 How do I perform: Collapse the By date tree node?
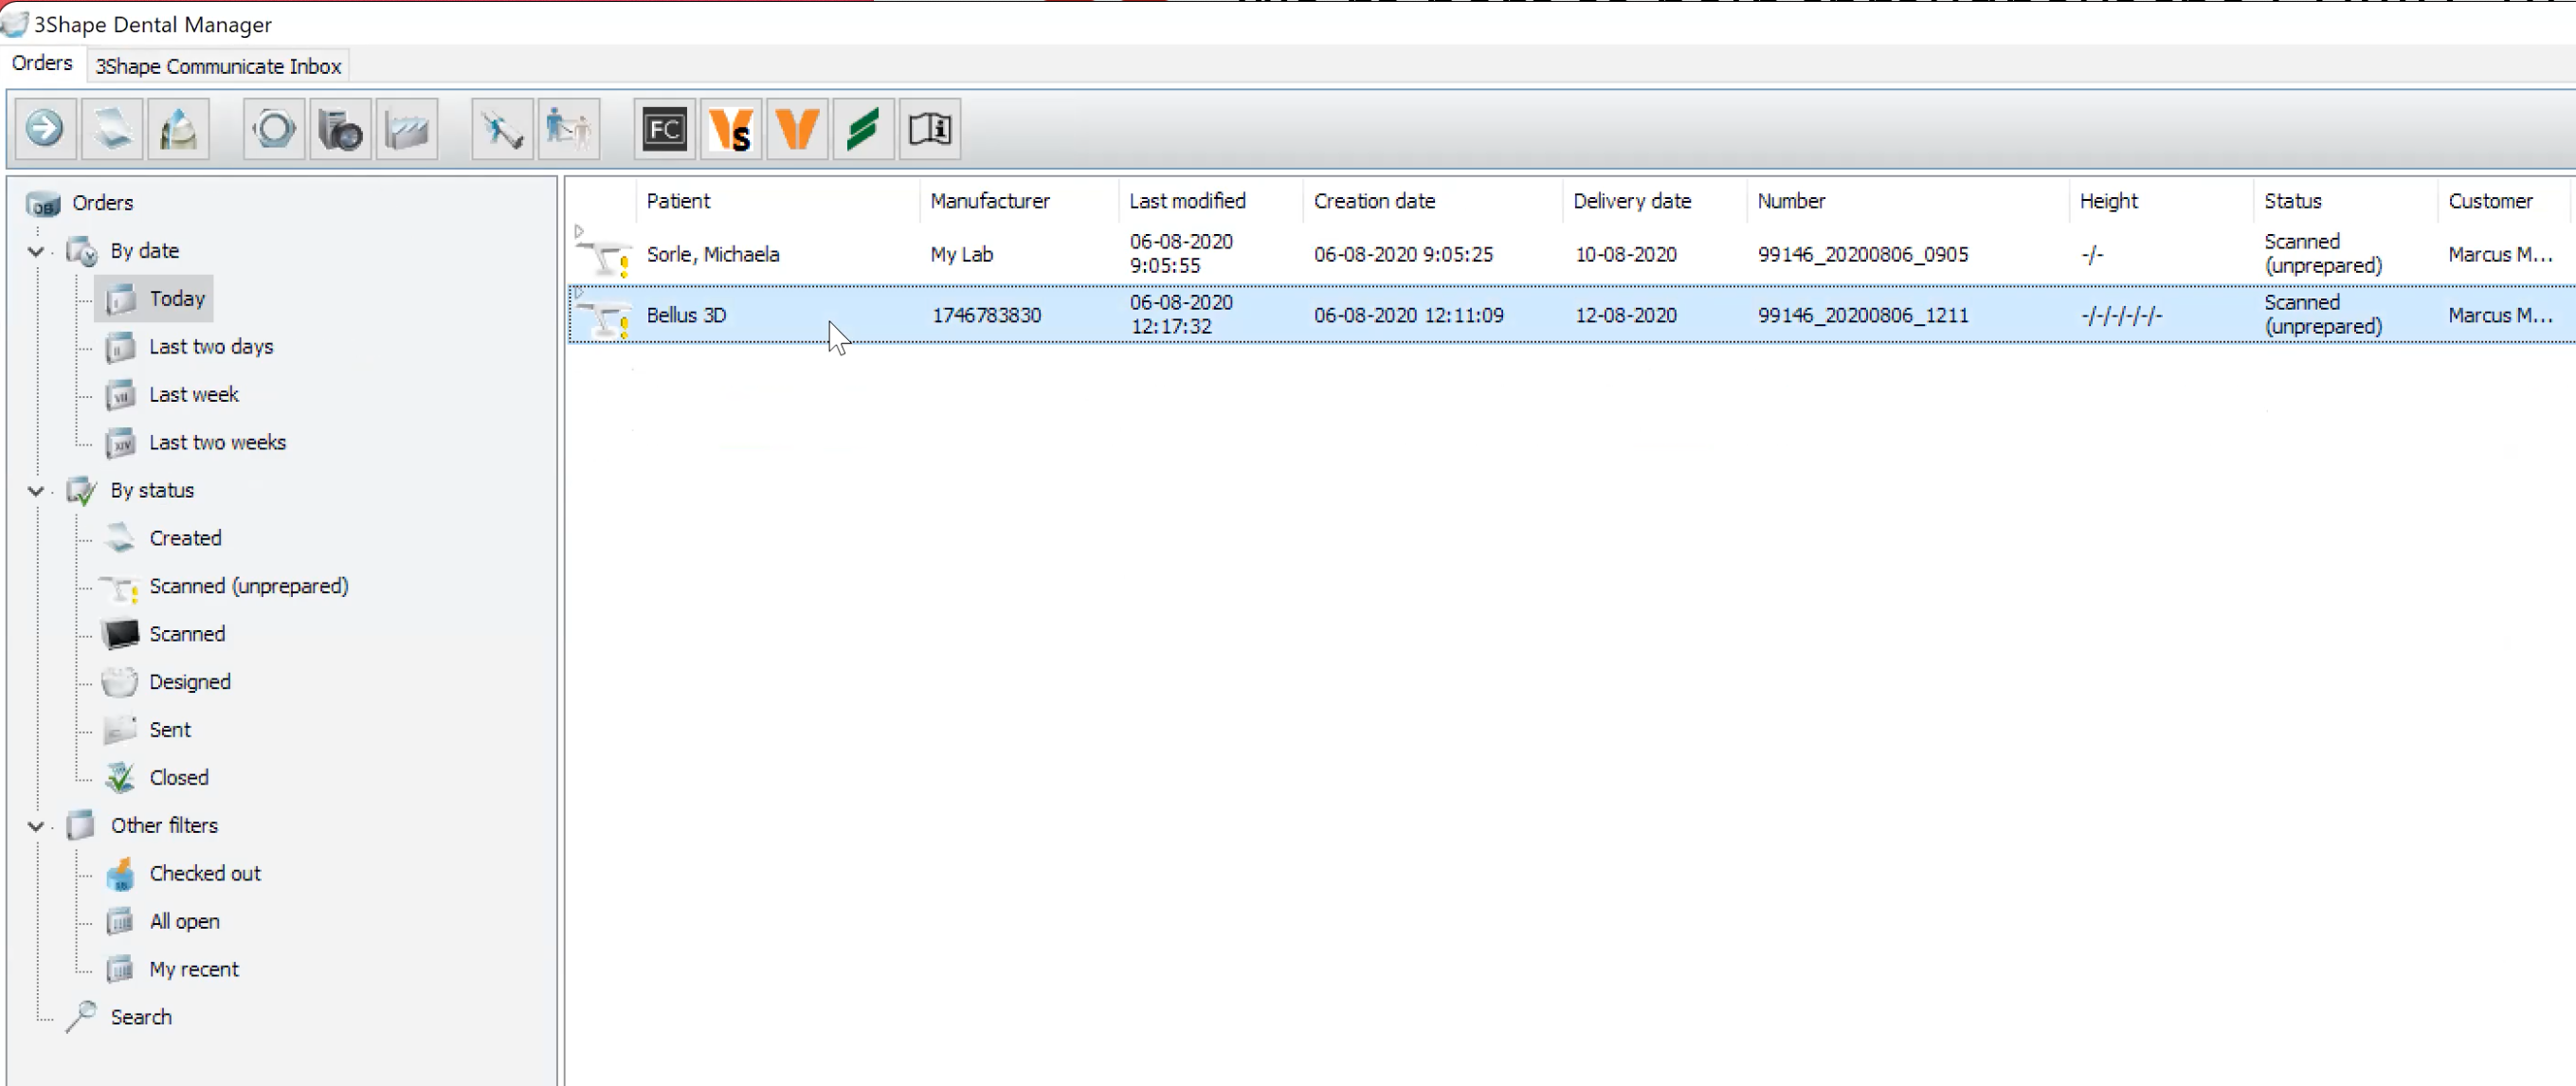coord(36,251)
